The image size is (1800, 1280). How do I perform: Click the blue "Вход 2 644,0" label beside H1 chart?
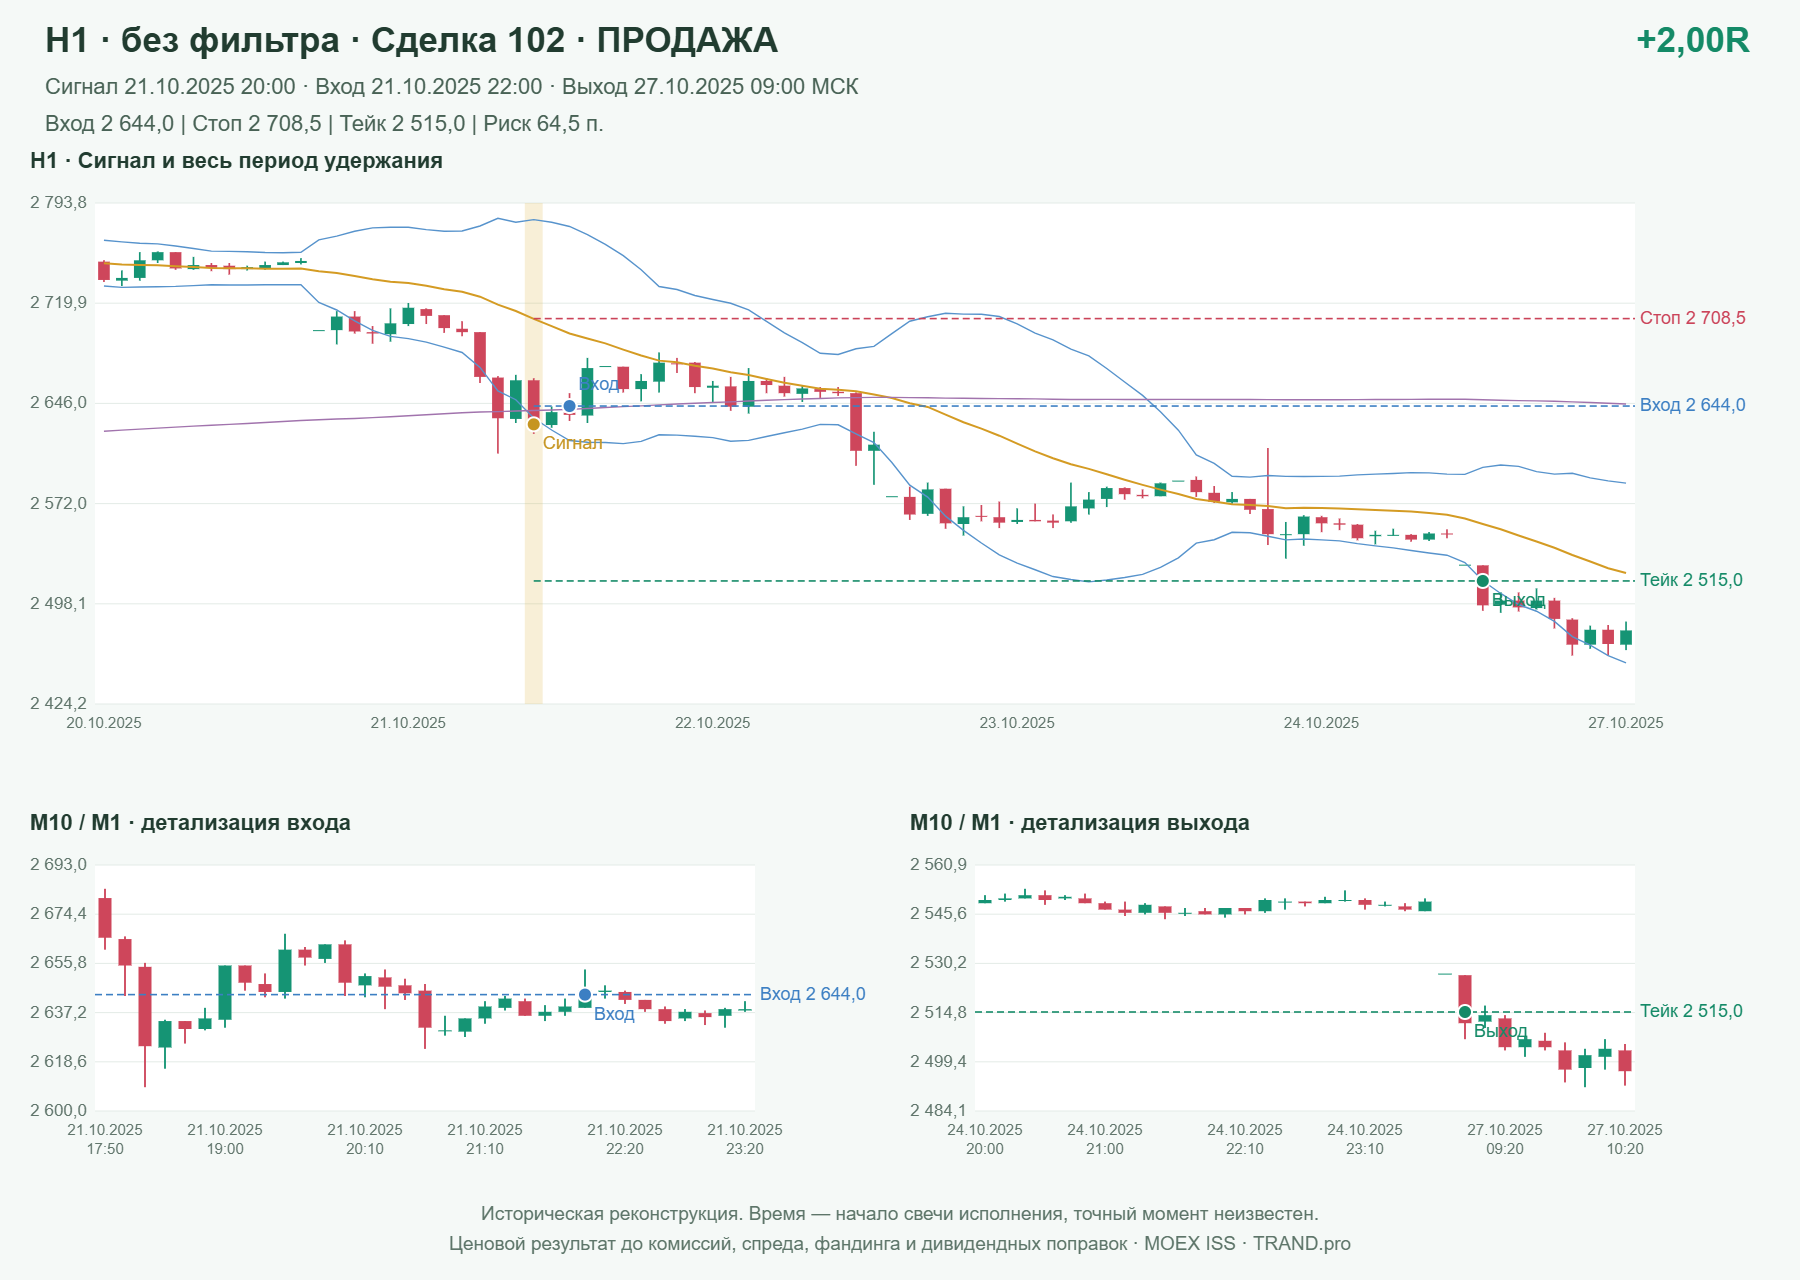coord(1693,405)
